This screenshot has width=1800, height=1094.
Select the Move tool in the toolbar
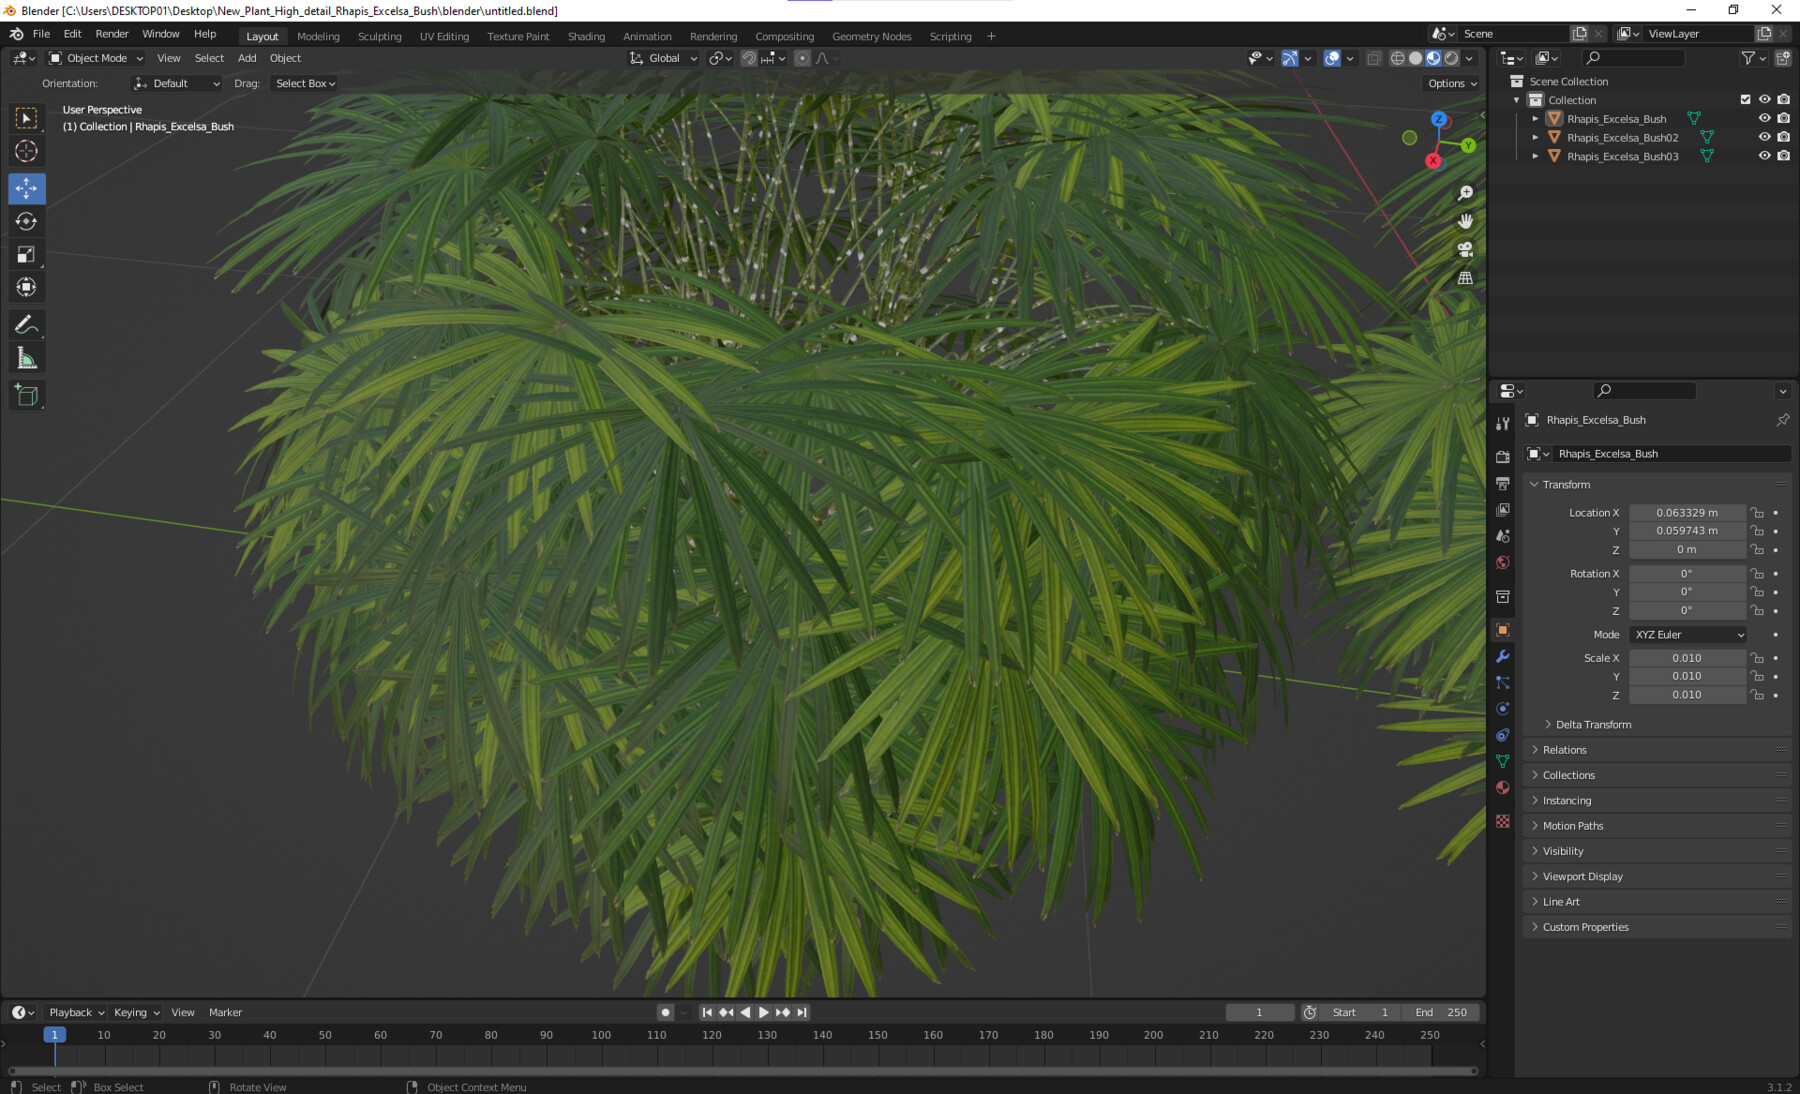point(27,188)
